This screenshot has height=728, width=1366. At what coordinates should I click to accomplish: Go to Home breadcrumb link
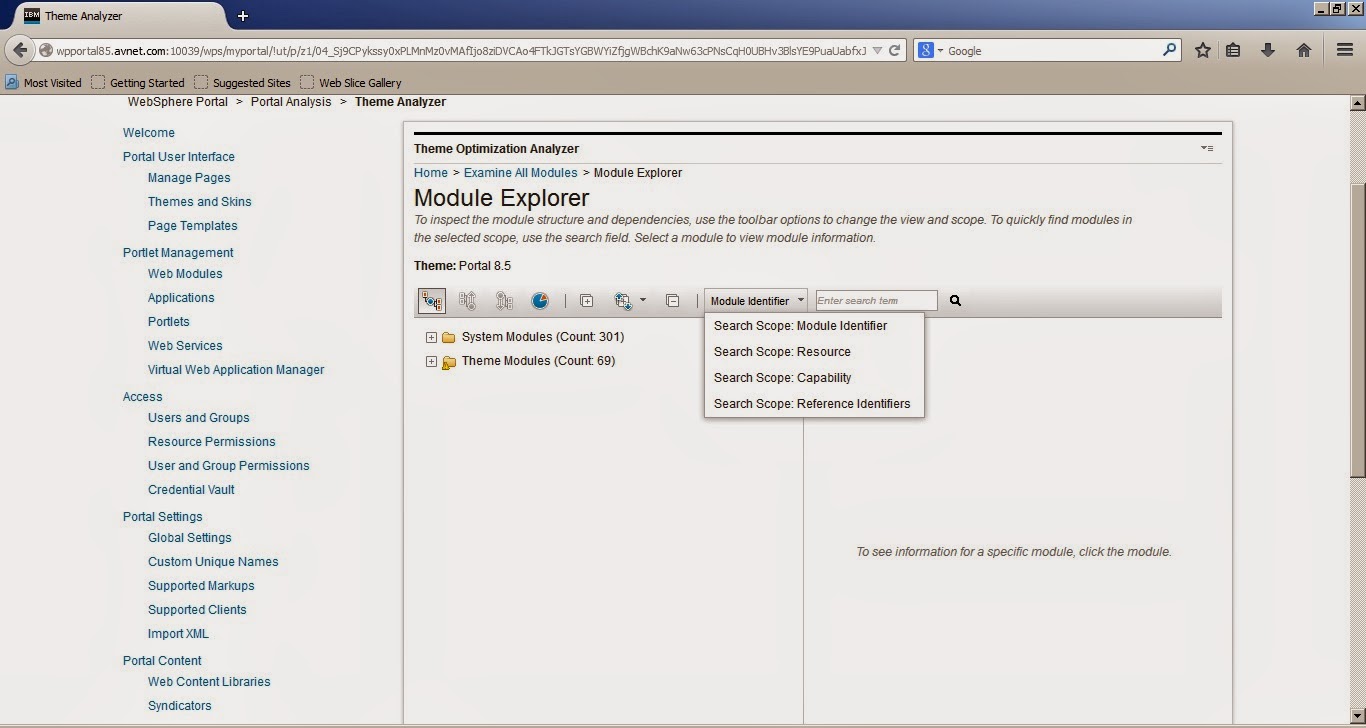coord(431,173)
